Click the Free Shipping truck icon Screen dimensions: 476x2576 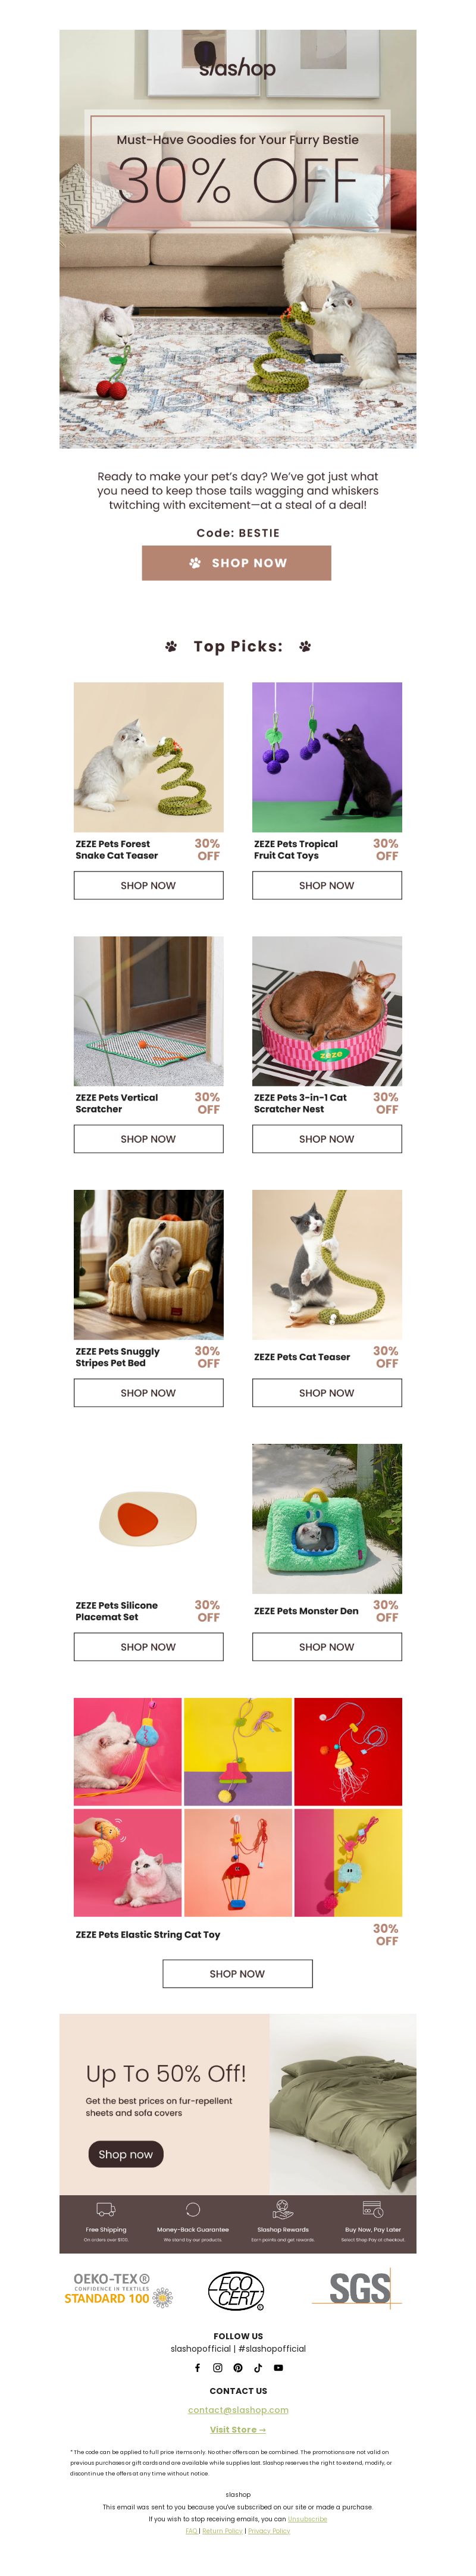coord(106,2209)
